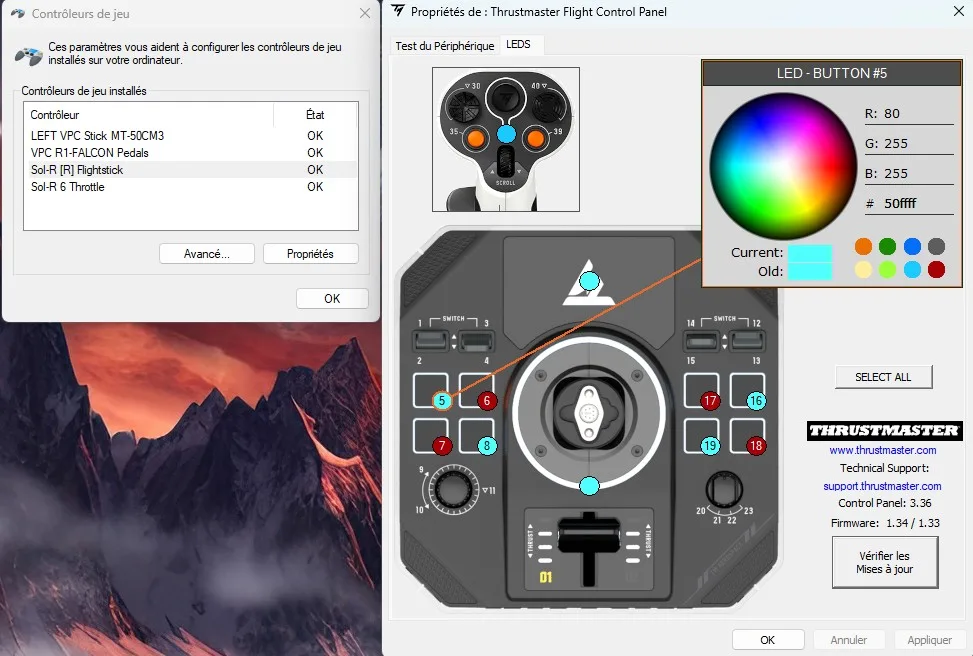Click the Avancé... button
Viewport: 973px width, 656px height.
pyautogui.click(x=207, y=254)
